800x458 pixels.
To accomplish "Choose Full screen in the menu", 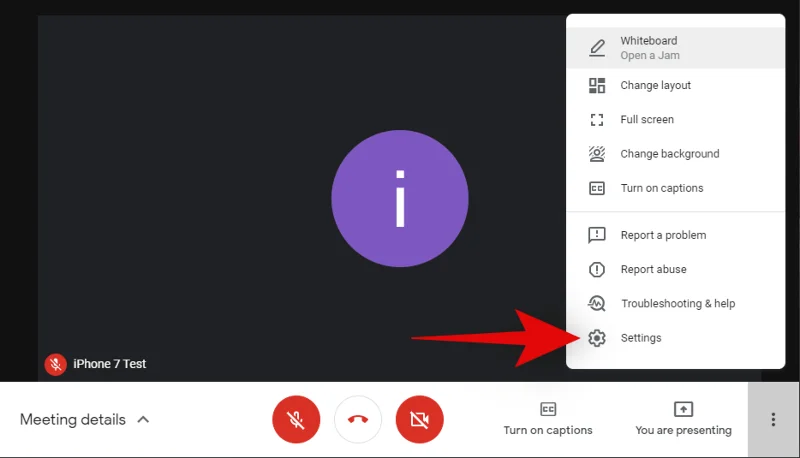I will point(676,119).
